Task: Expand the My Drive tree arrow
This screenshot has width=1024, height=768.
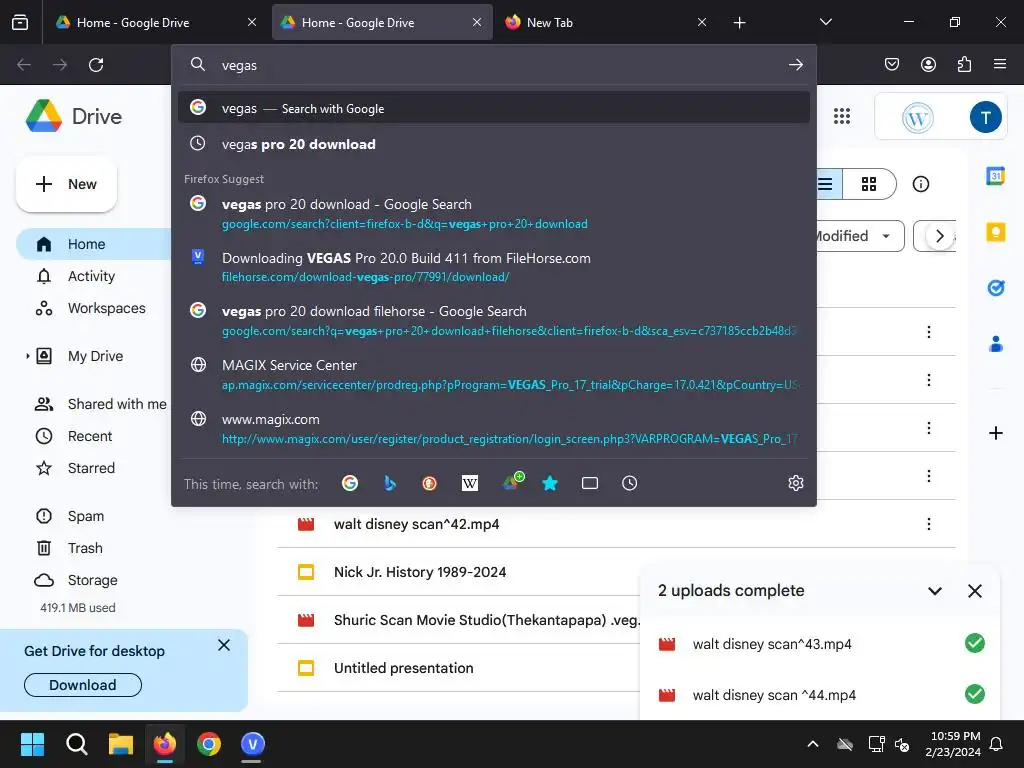Action: click(27, 356)
